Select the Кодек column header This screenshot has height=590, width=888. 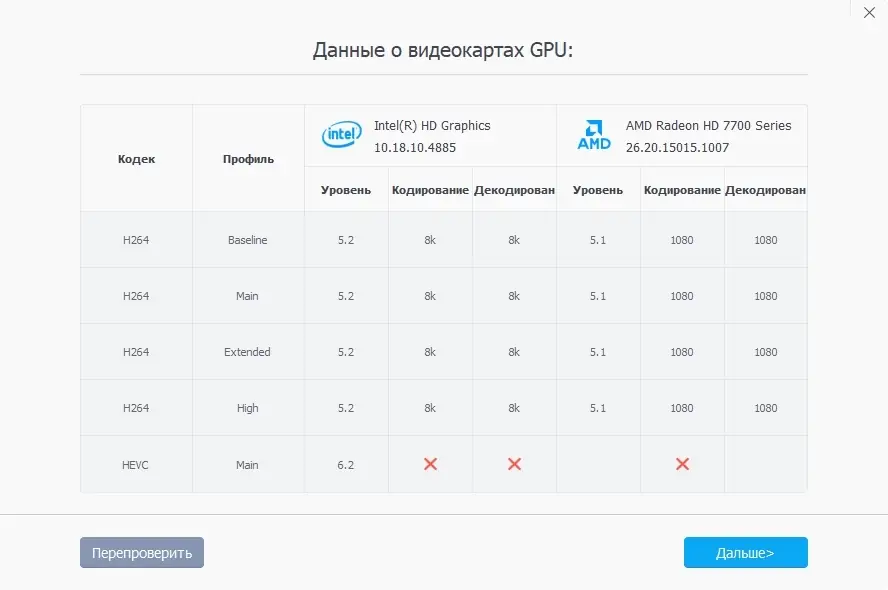[x=136, y=158]
